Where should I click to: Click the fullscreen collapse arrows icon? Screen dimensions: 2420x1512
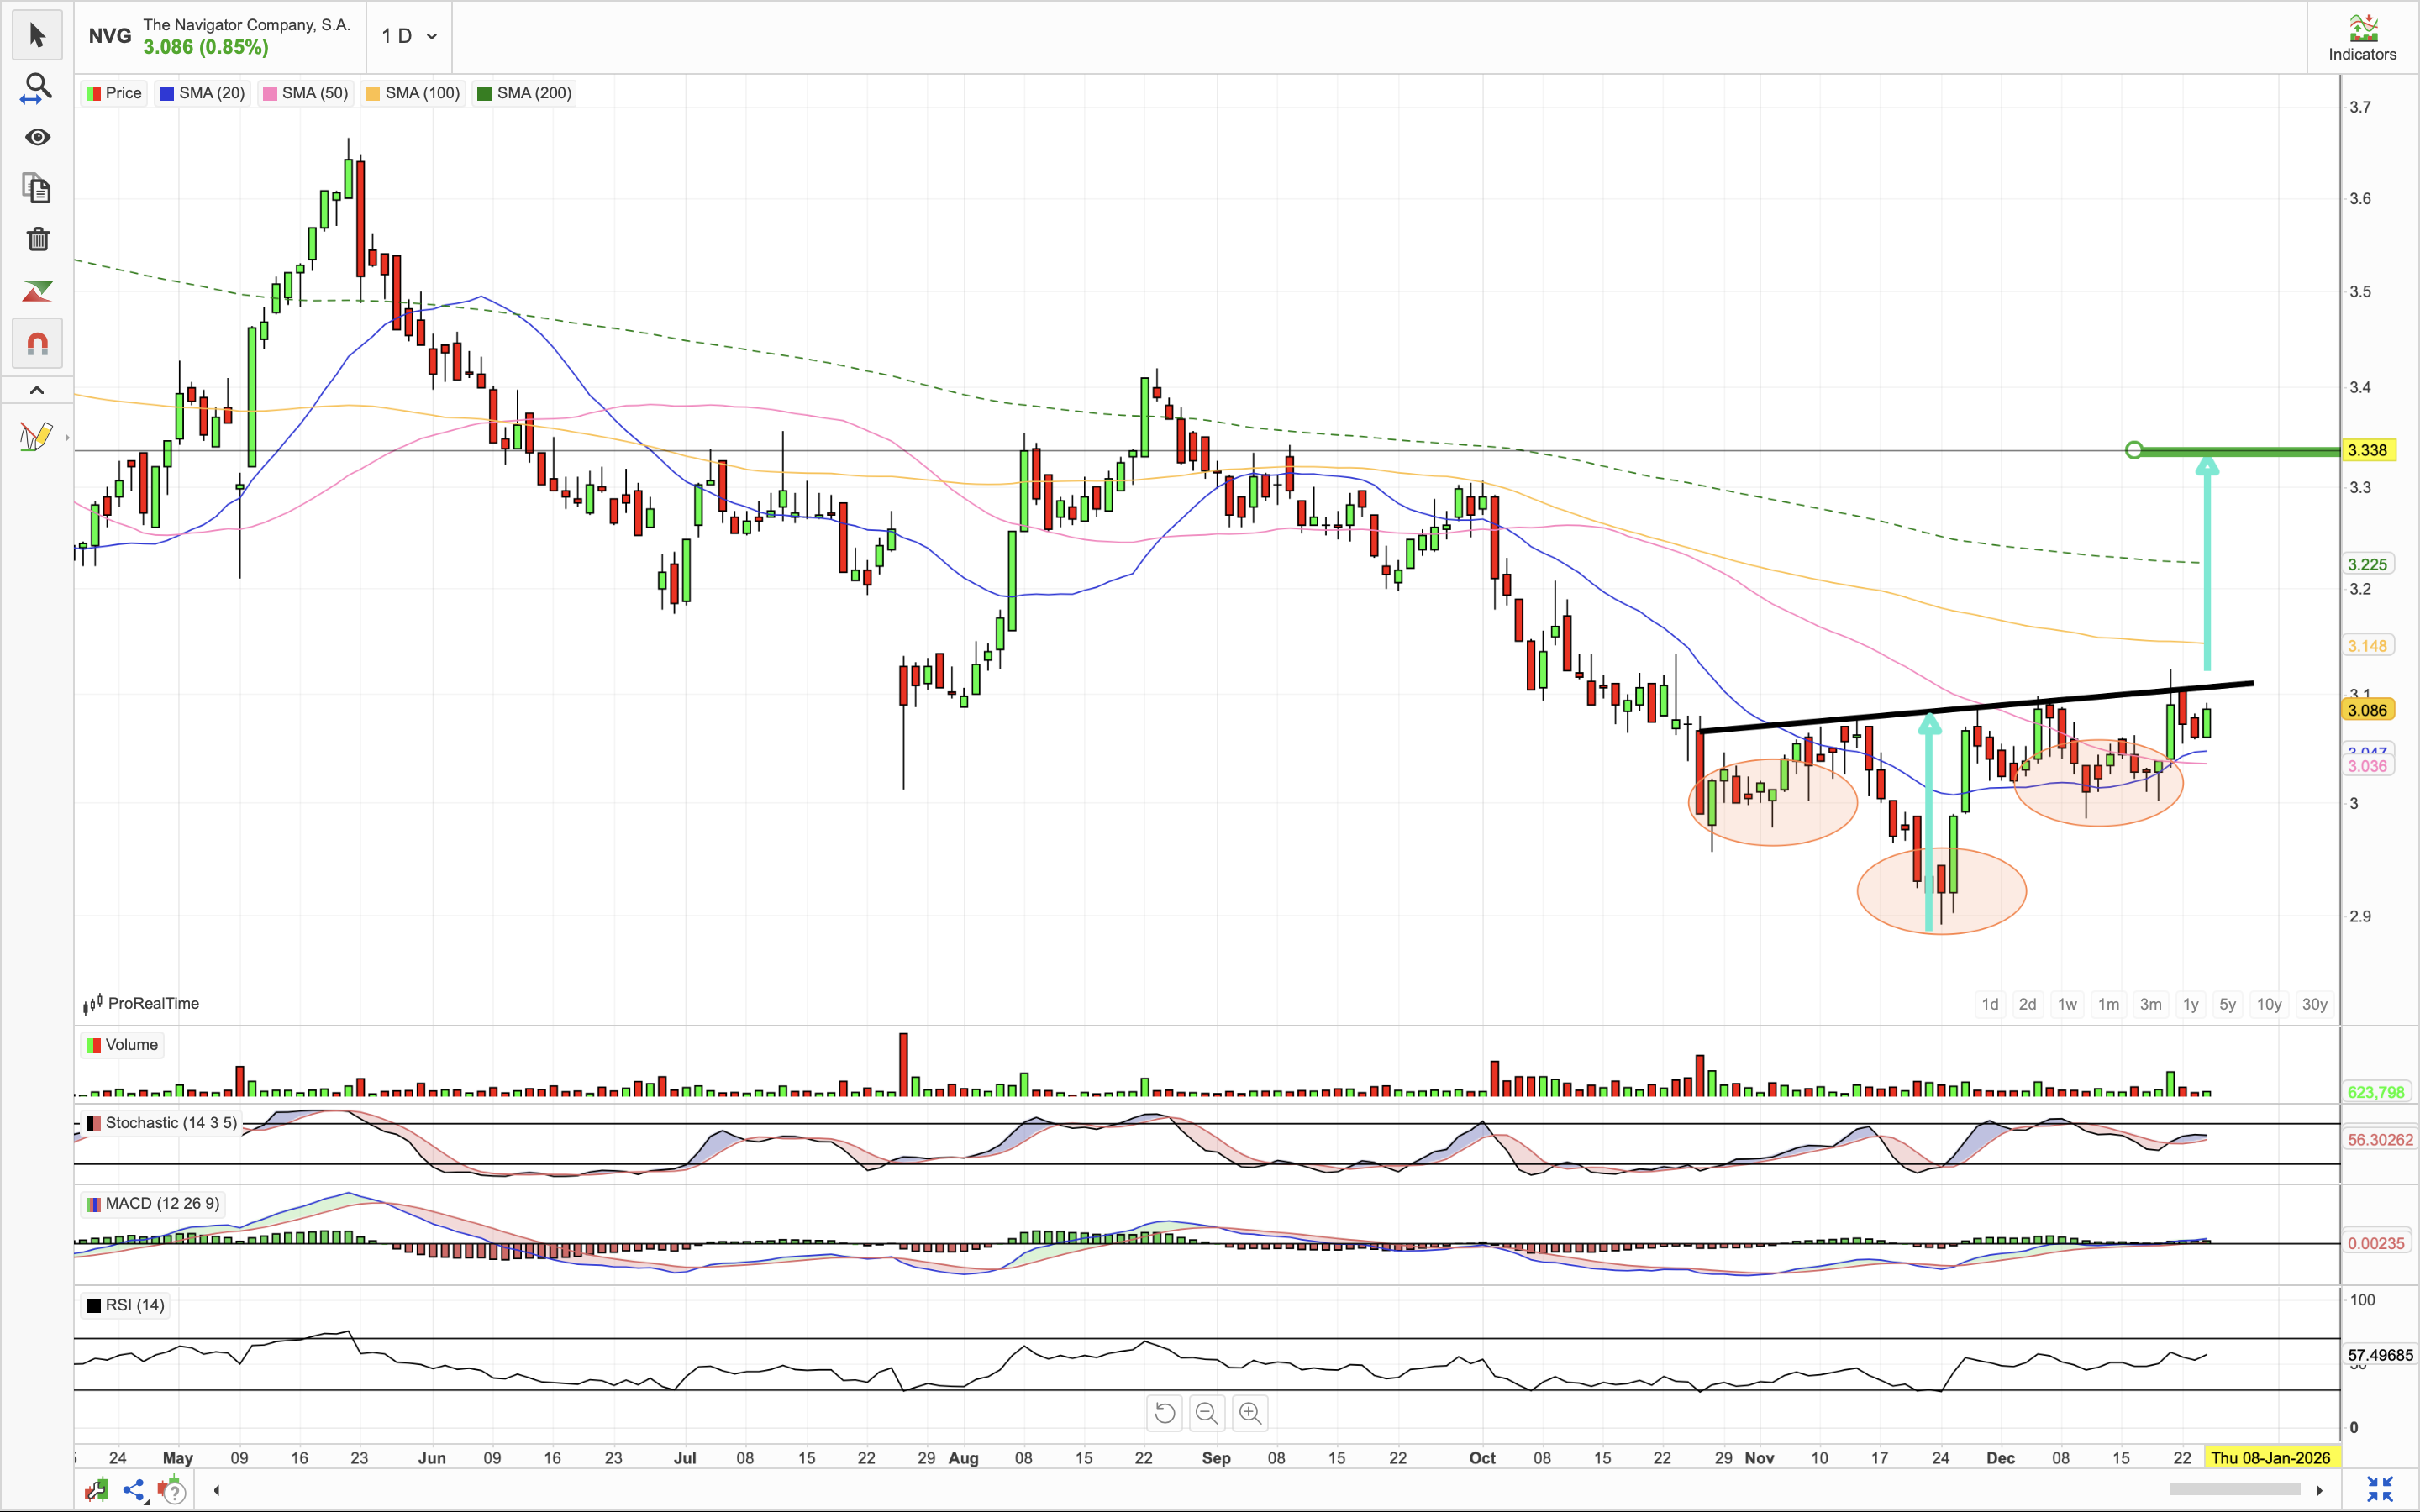(2379, 1489)
